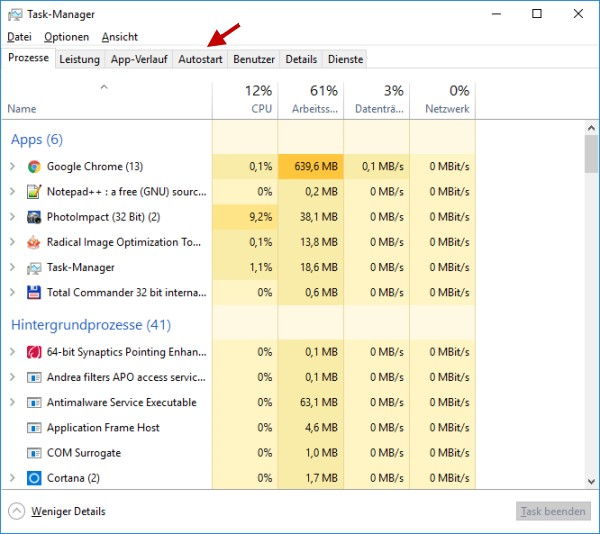This screenshot has height=534, width=600.
Task: Expand the Antimalware Service Executable entry
Action: point(12,402)
